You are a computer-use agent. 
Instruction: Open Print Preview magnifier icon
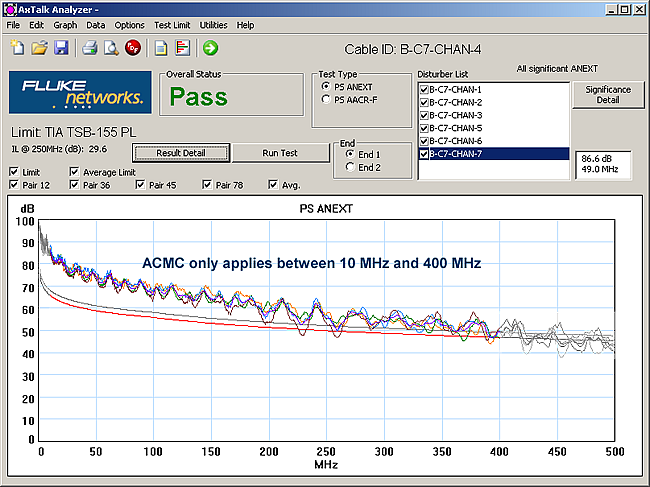(111, 48)
